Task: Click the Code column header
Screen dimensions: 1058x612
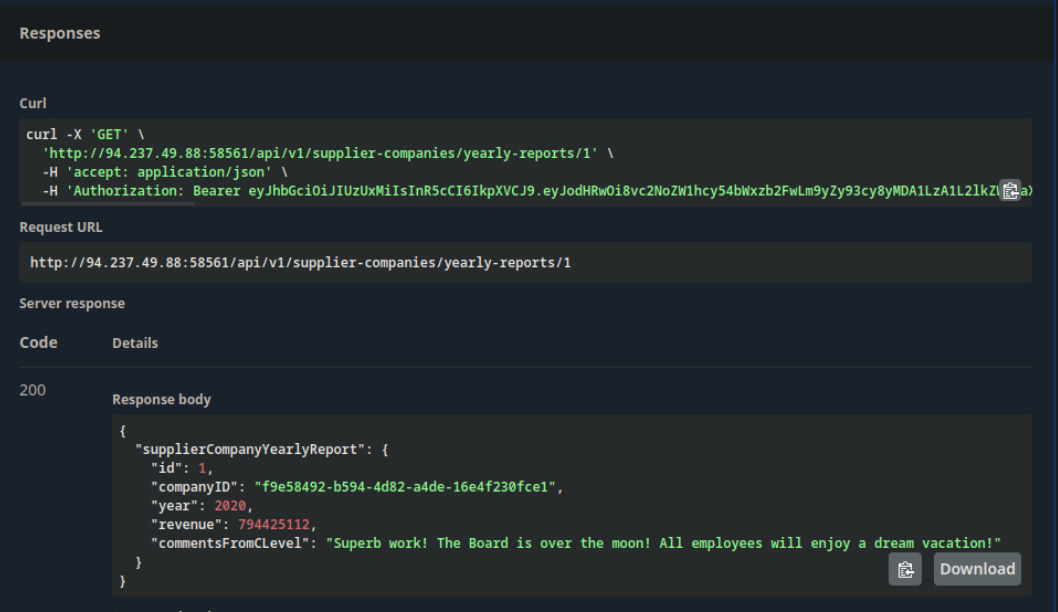Action: point(39,342)
